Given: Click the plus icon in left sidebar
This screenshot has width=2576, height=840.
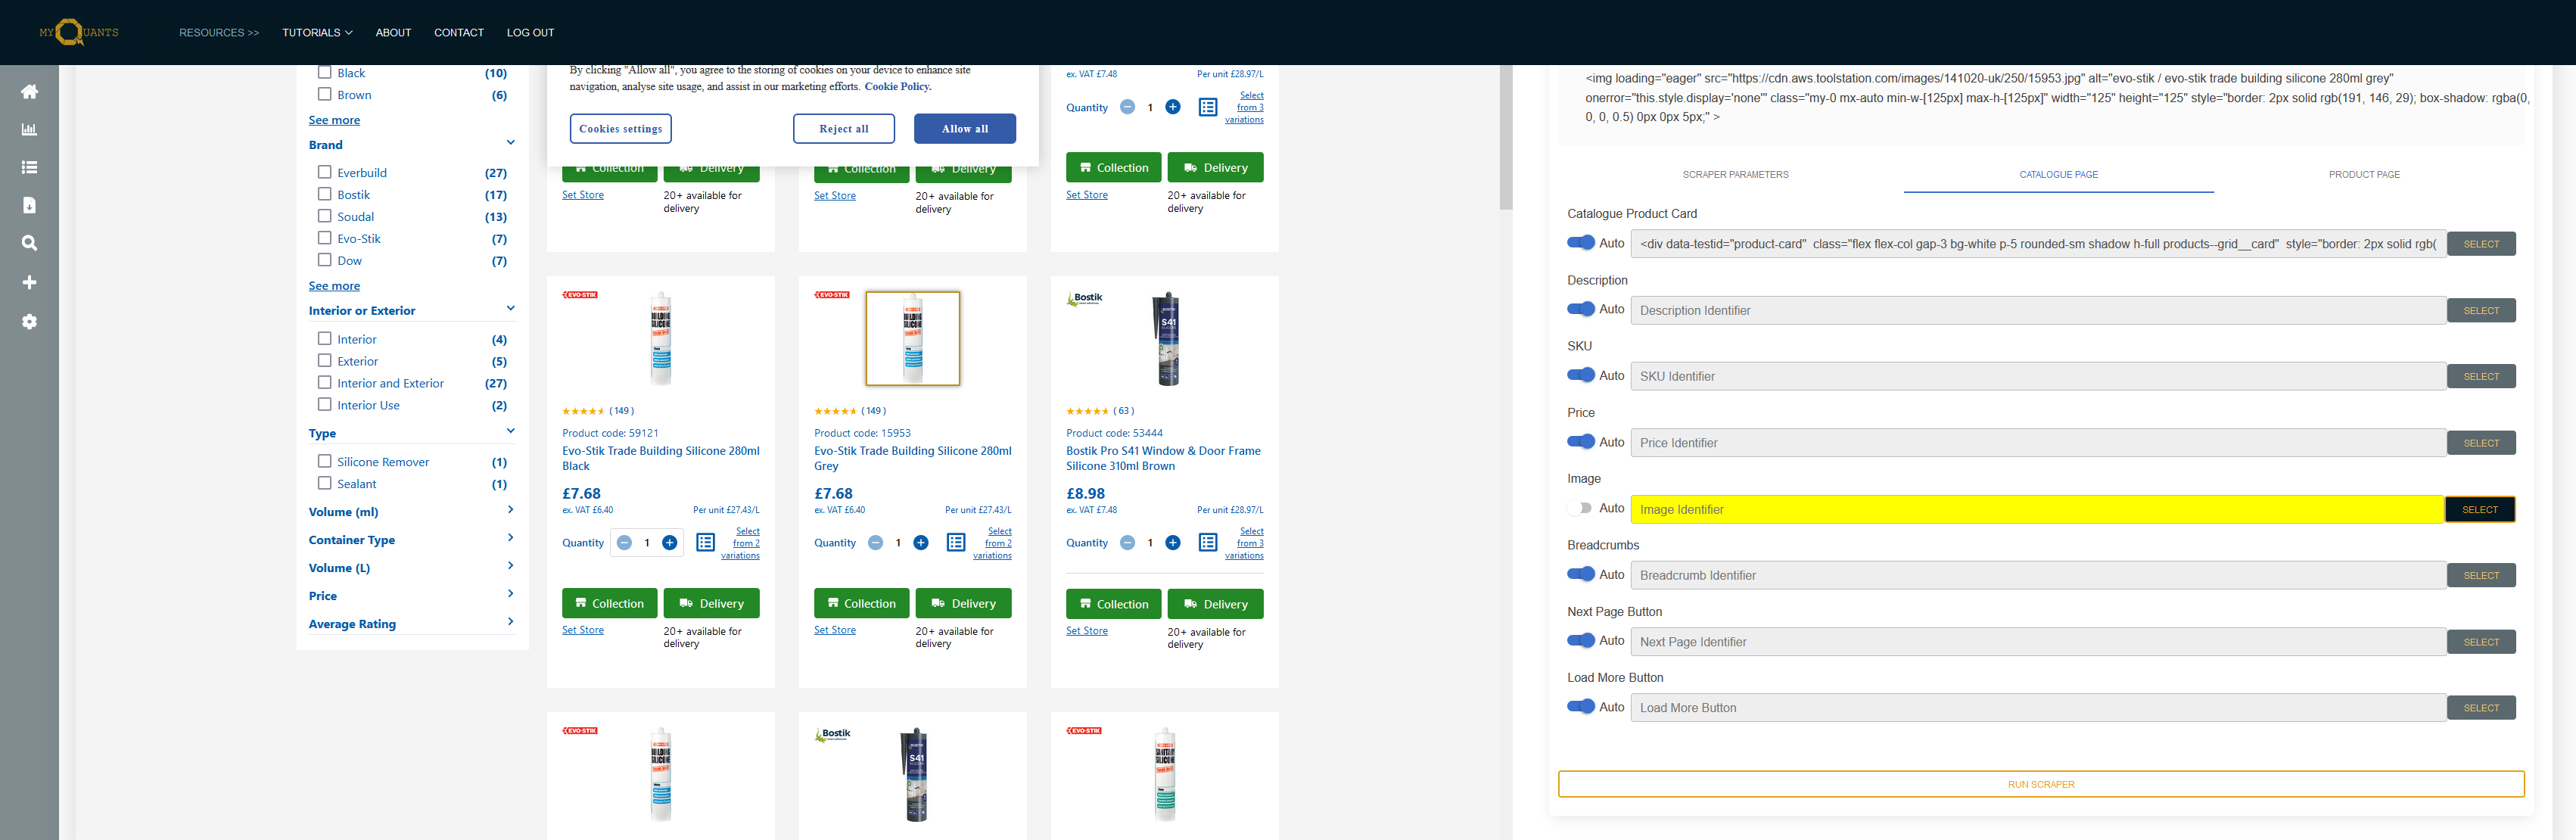Looking at the screenshot, I should pos(29,282).
